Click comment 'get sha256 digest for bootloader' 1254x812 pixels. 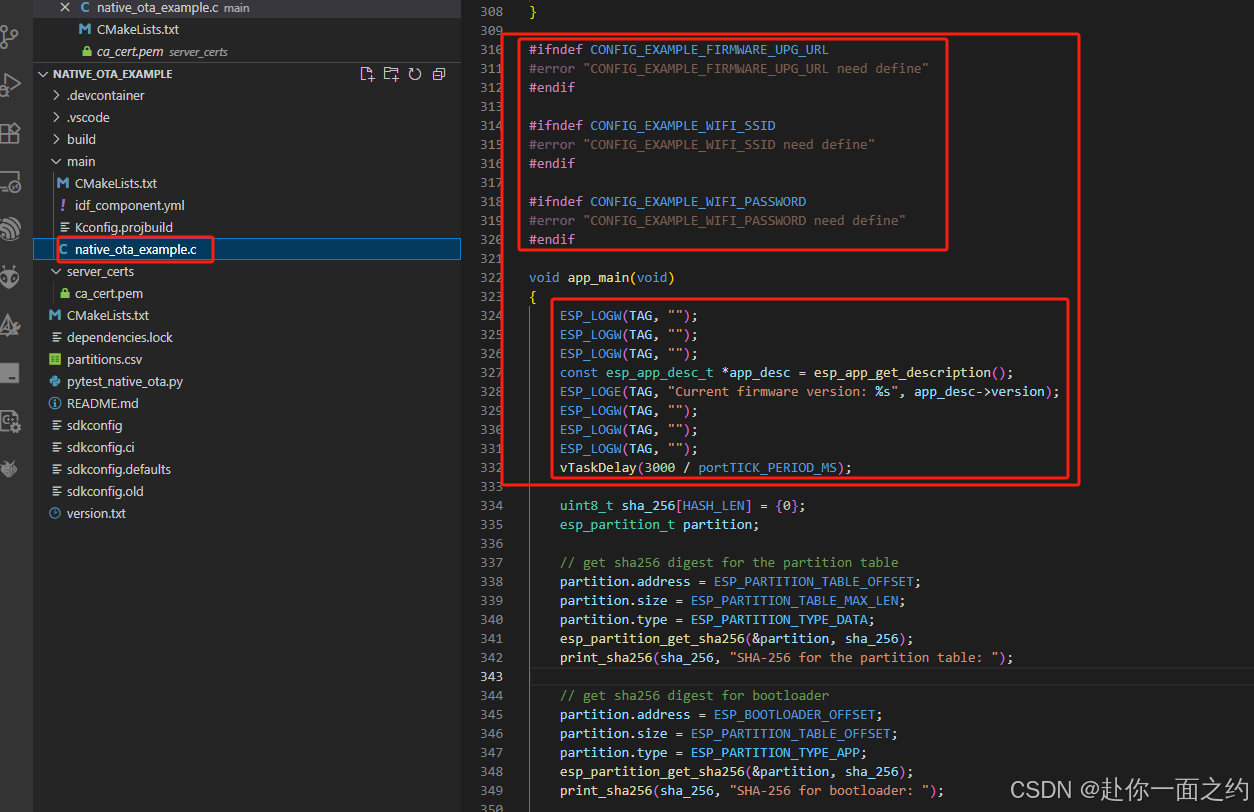[x=694, y=696]
